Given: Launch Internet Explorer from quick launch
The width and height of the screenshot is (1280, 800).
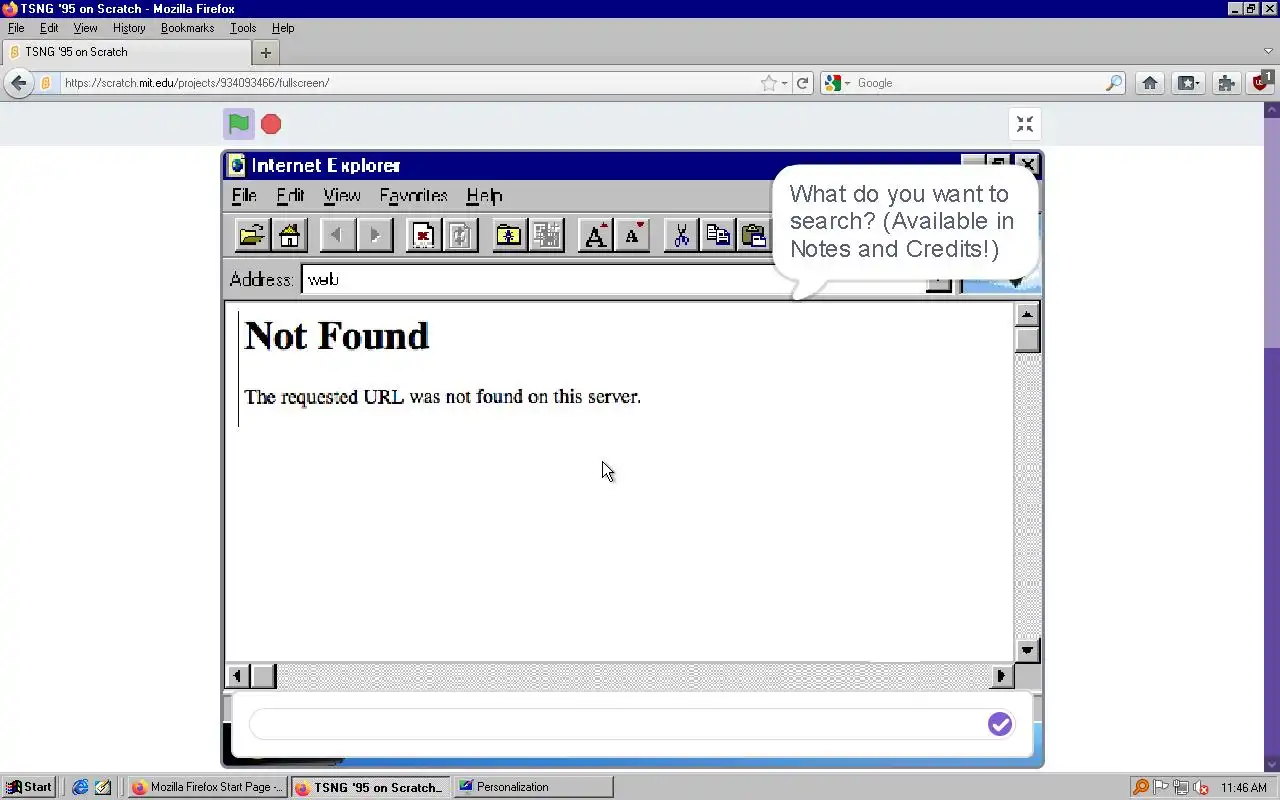Looking at the screenshot, I should (80, 787).
